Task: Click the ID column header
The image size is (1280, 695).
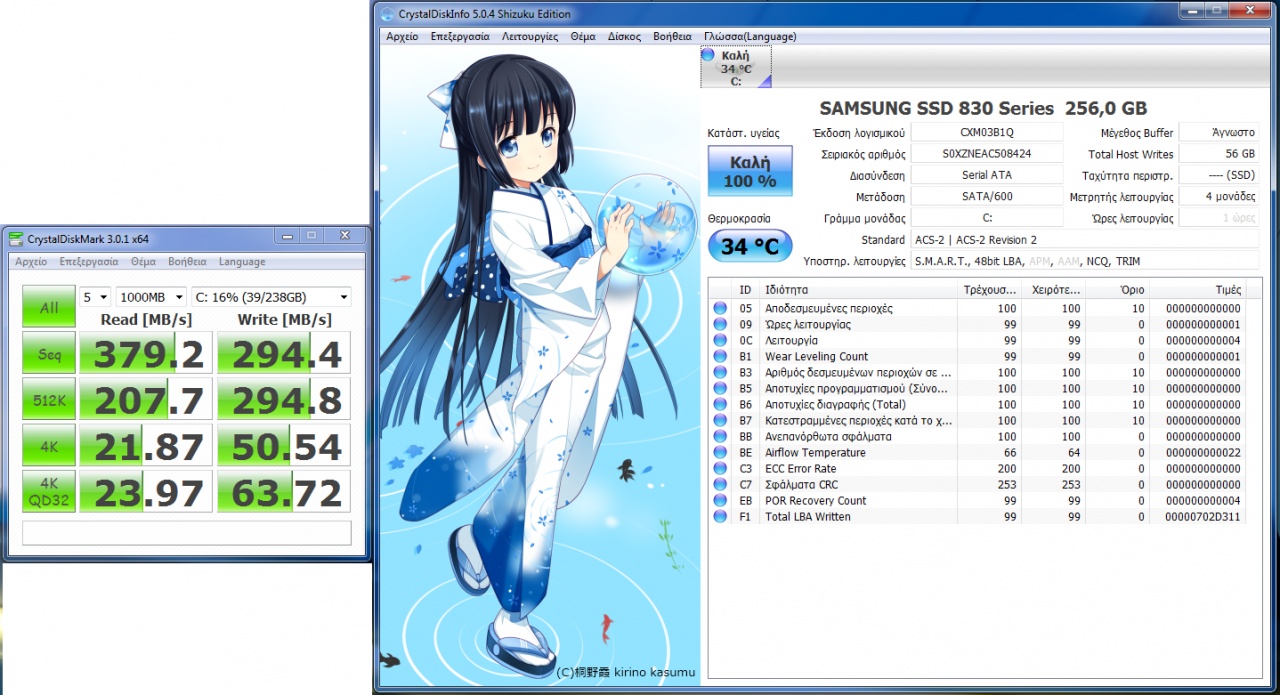Action: (x=745, y=289)
